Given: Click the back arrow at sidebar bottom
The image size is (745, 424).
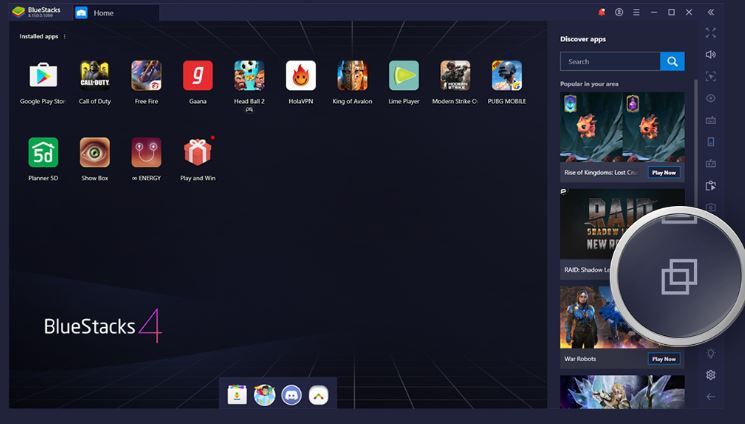Looking at the screenshot, I should [x=711, y=396].
